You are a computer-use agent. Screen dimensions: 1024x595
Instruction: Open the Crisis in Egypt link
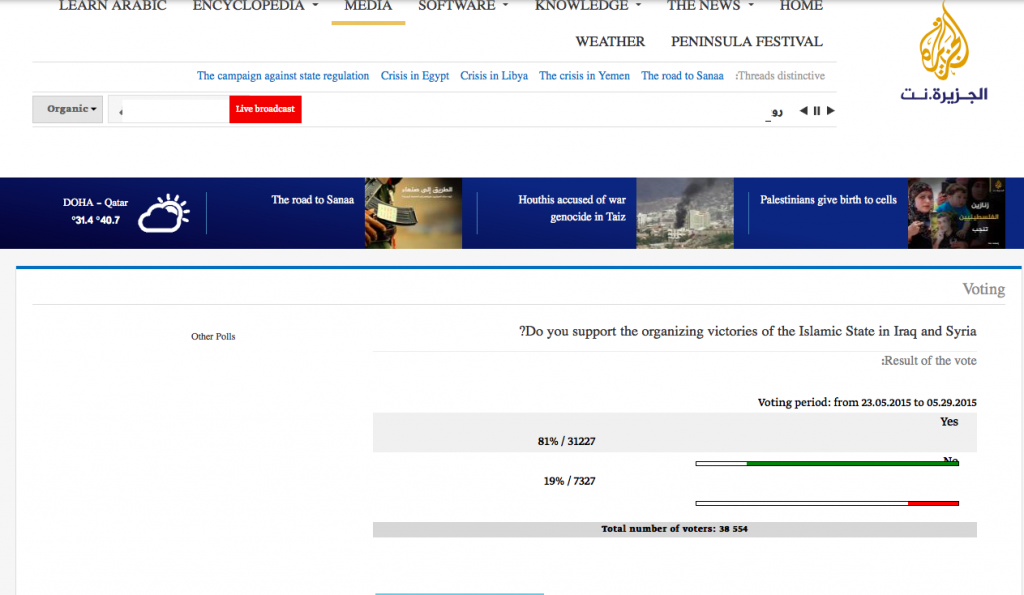coord(415,76)
